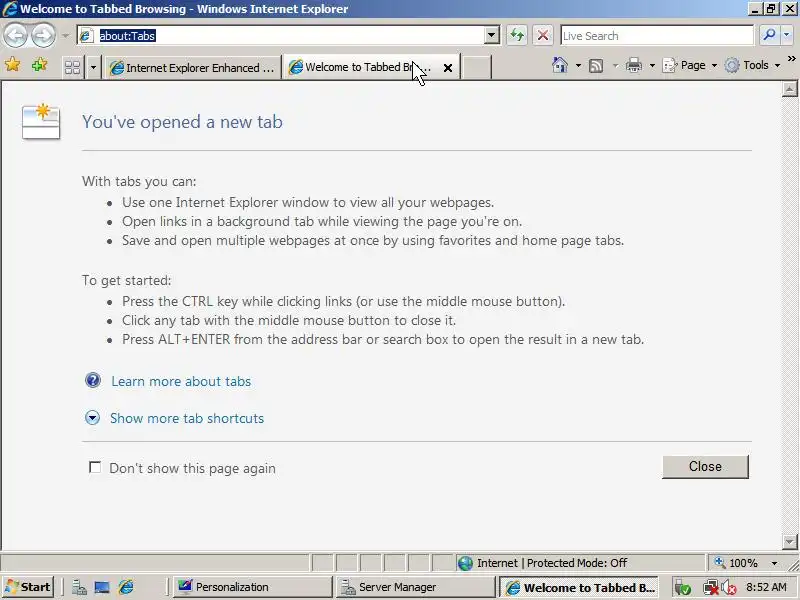Image resolution: width=800 pixels, height=600 pixels.
Task: Open the Windows Start menu
Action: click(x=28, y=587)
